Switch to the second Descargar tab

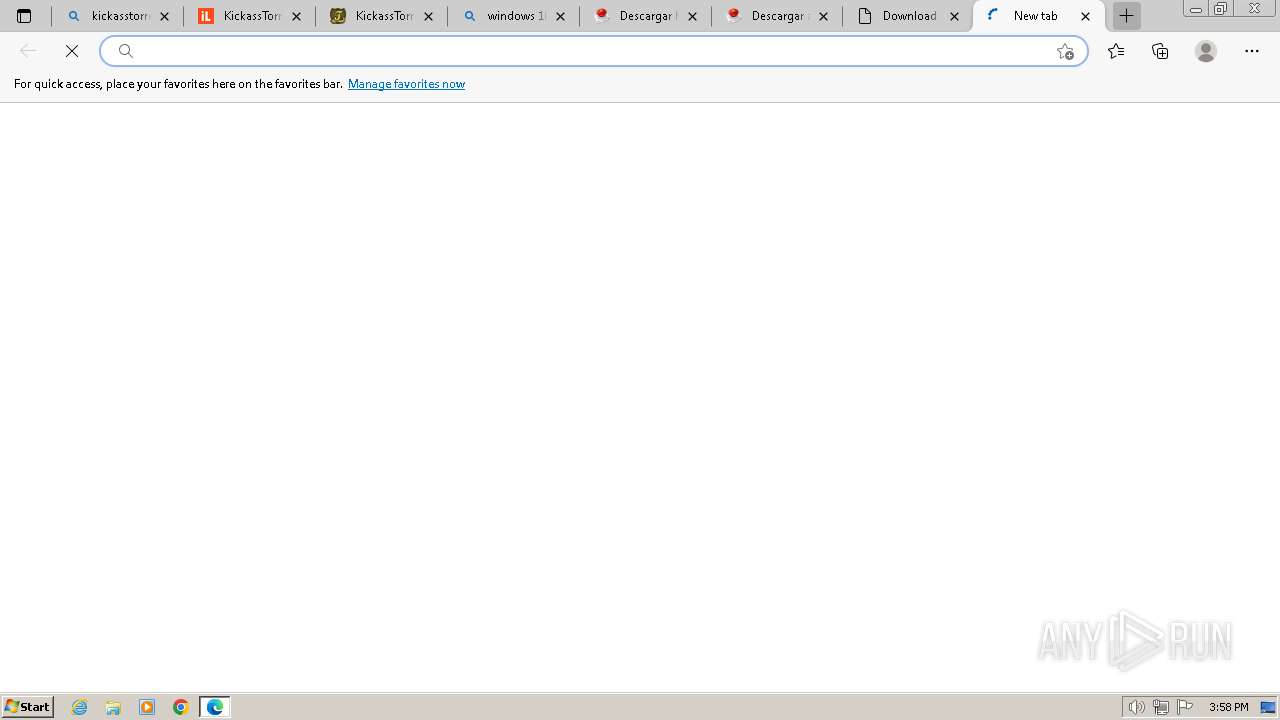[x=777, y=16]
